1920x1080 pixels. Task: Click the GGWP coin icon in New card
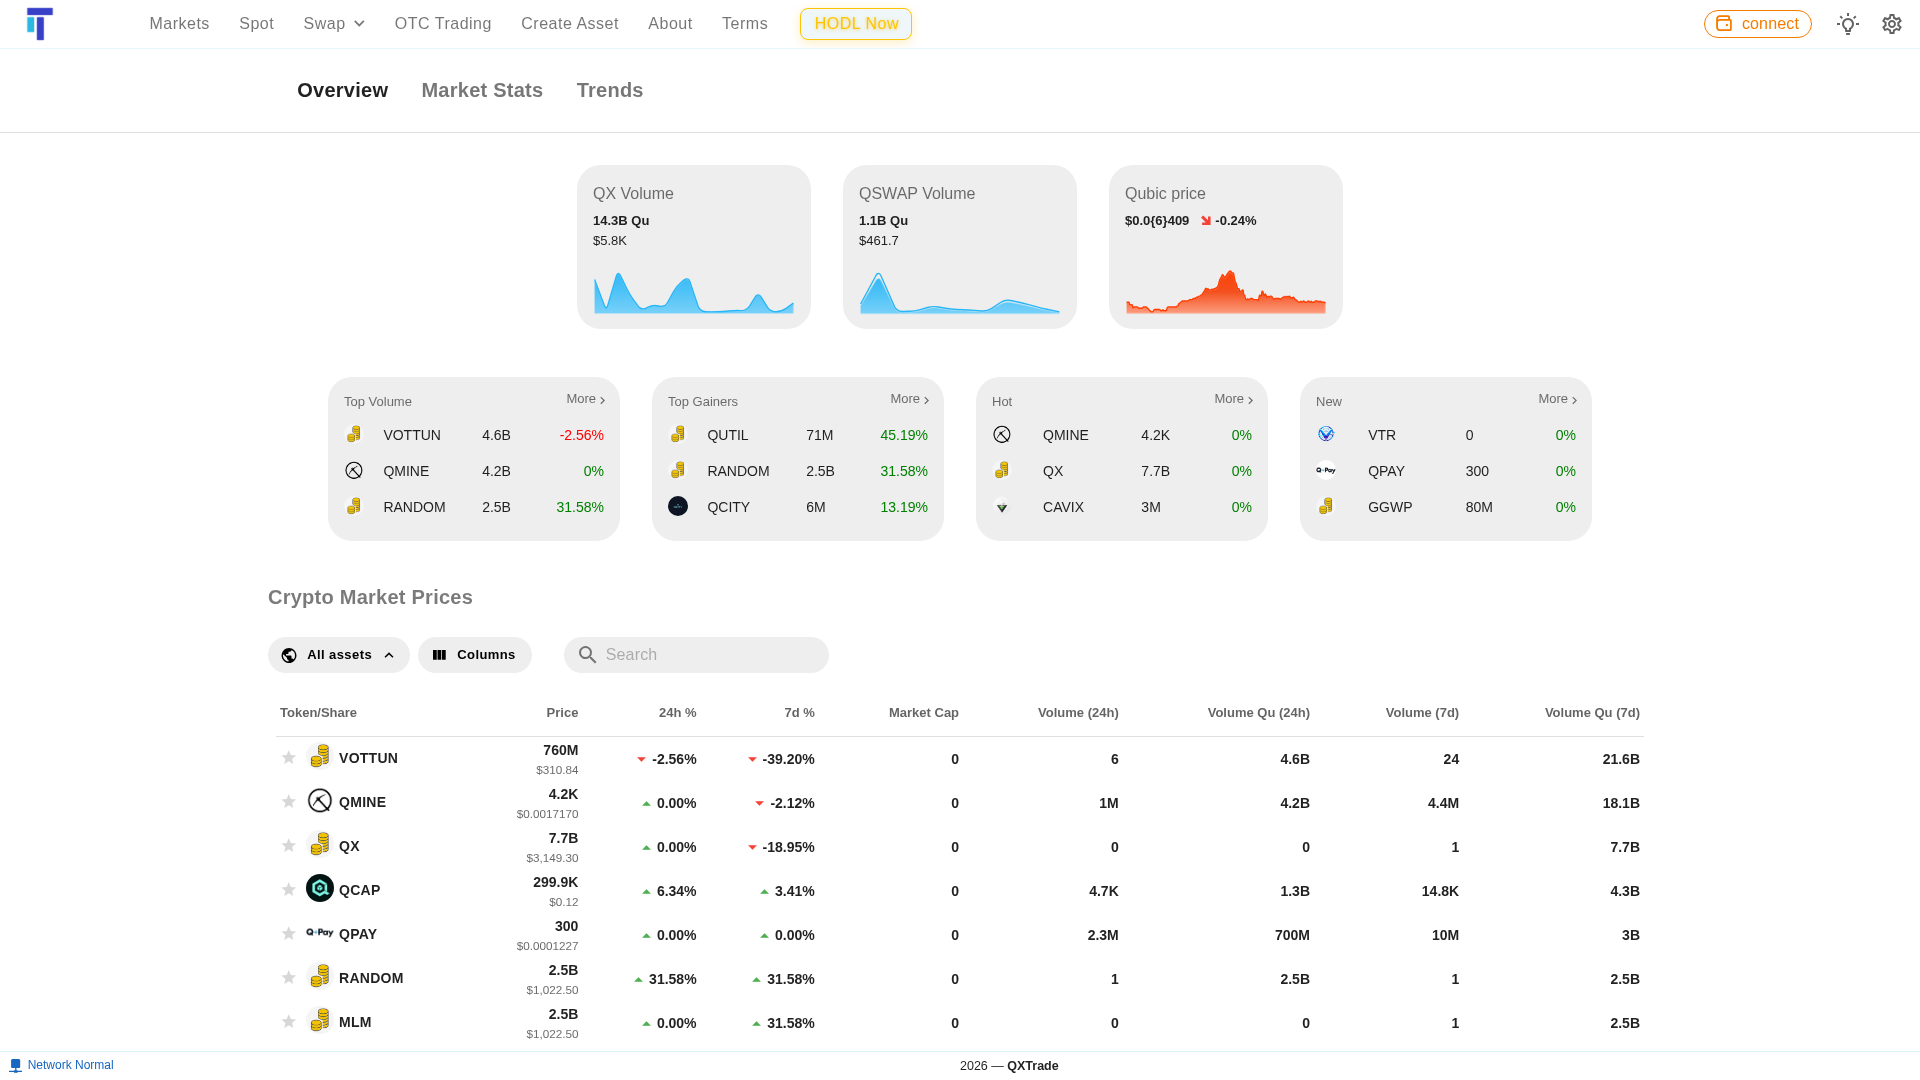(x=1326, y=506)
